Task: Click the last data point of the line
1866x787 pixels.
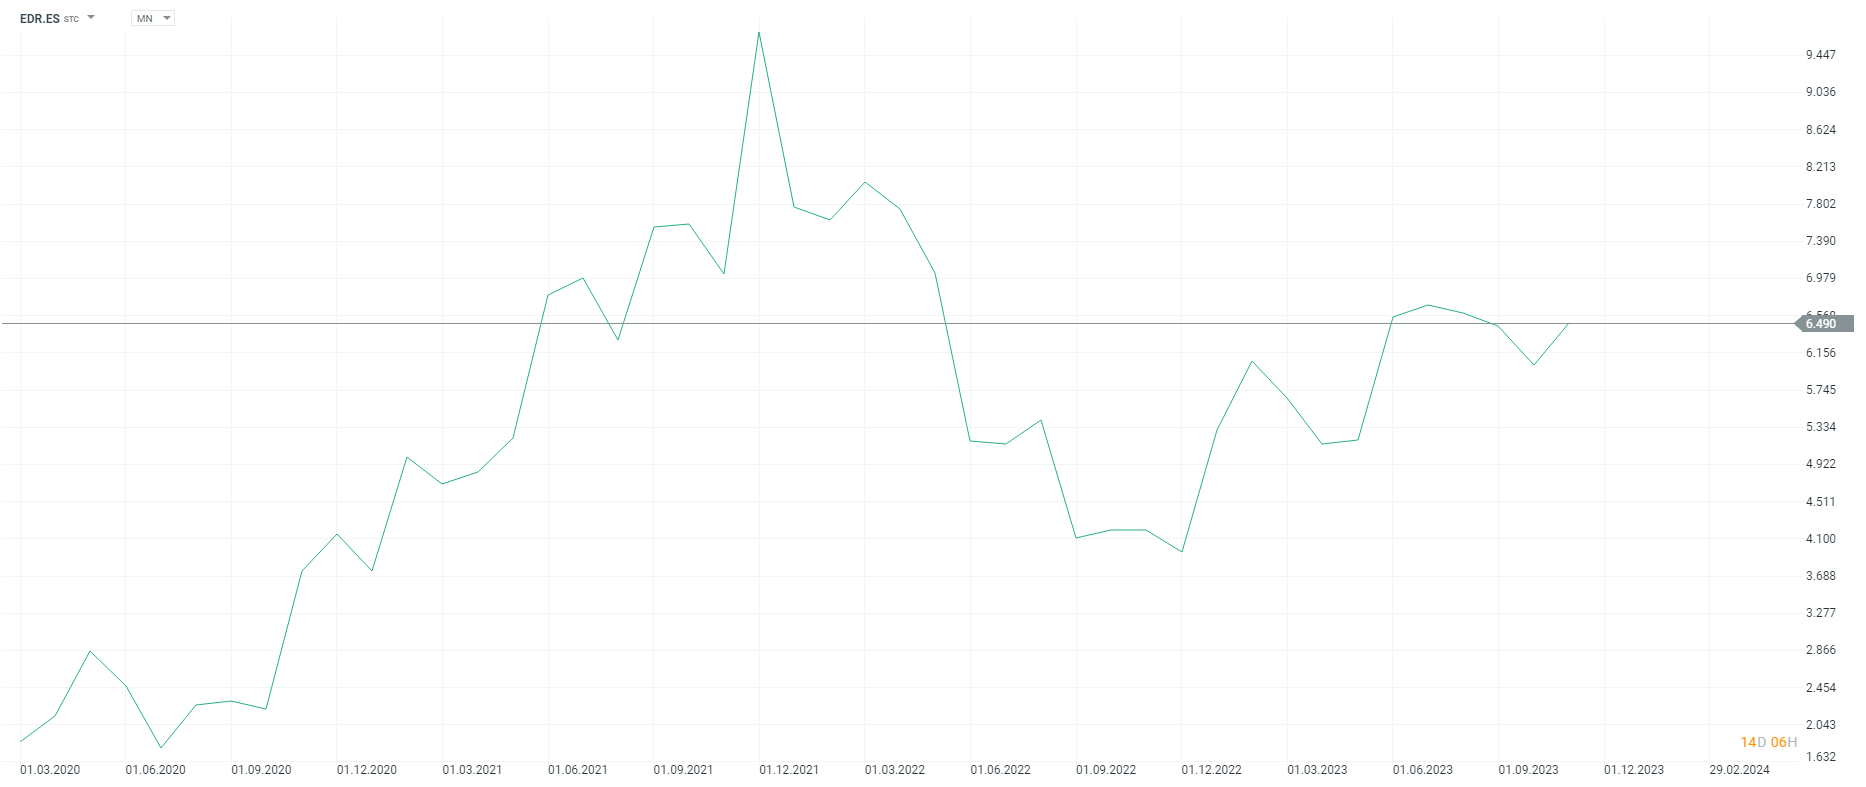Action: click(x=1568, y=324)
